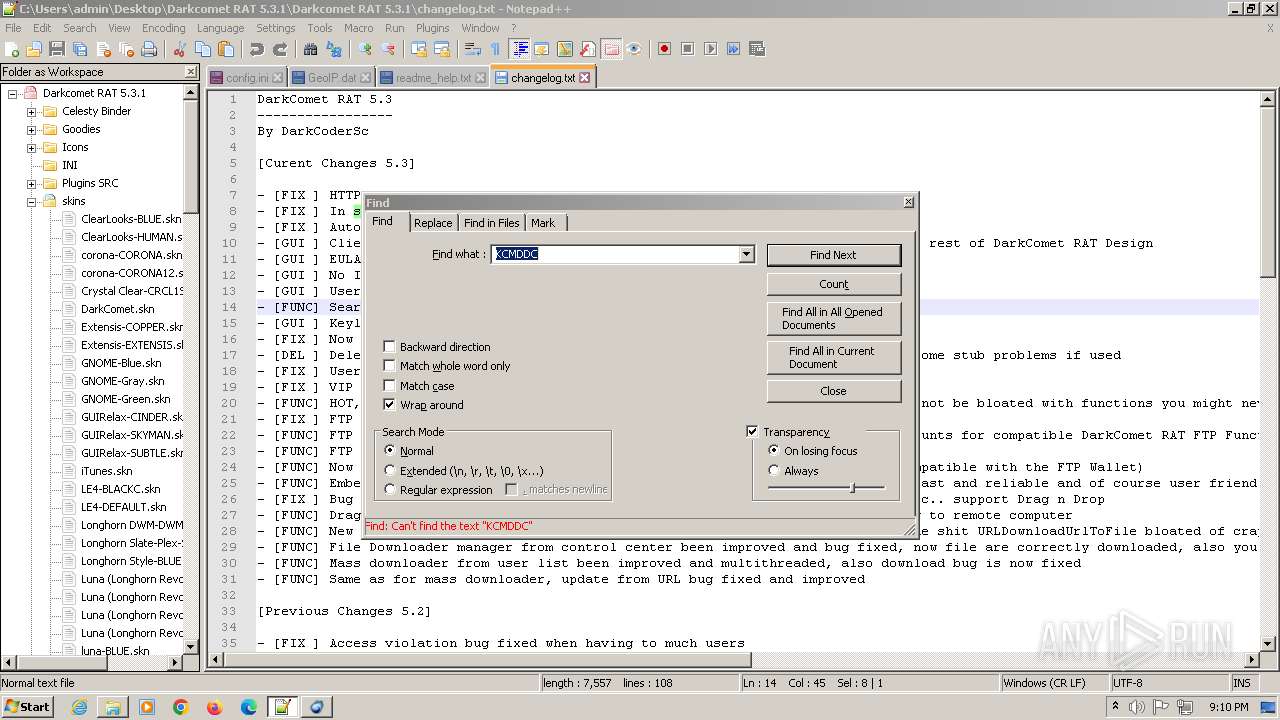1280x720 pixels.
Task: Open Find what history dropdown
Action: [x=746, y=255]
